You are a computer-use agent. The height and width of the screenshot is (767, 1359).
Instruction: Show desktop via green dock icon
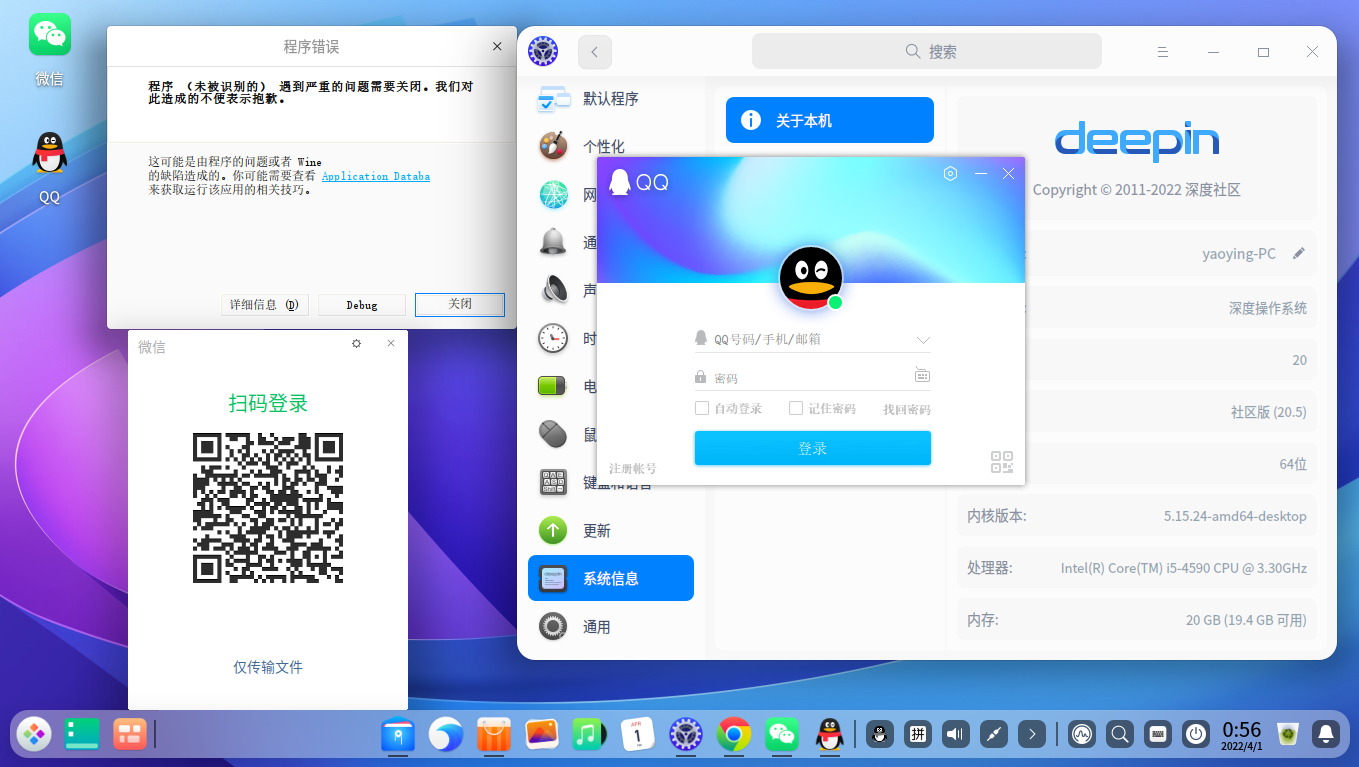point(81,734)
